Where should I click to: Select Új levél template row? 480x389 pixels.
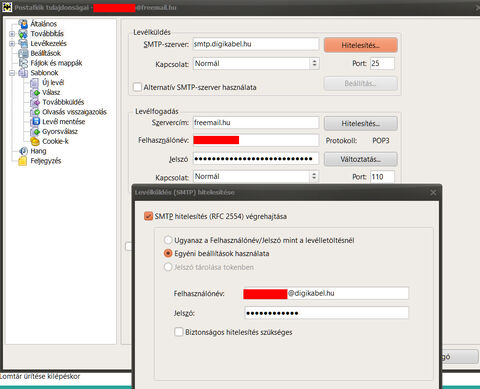[53, 83]
